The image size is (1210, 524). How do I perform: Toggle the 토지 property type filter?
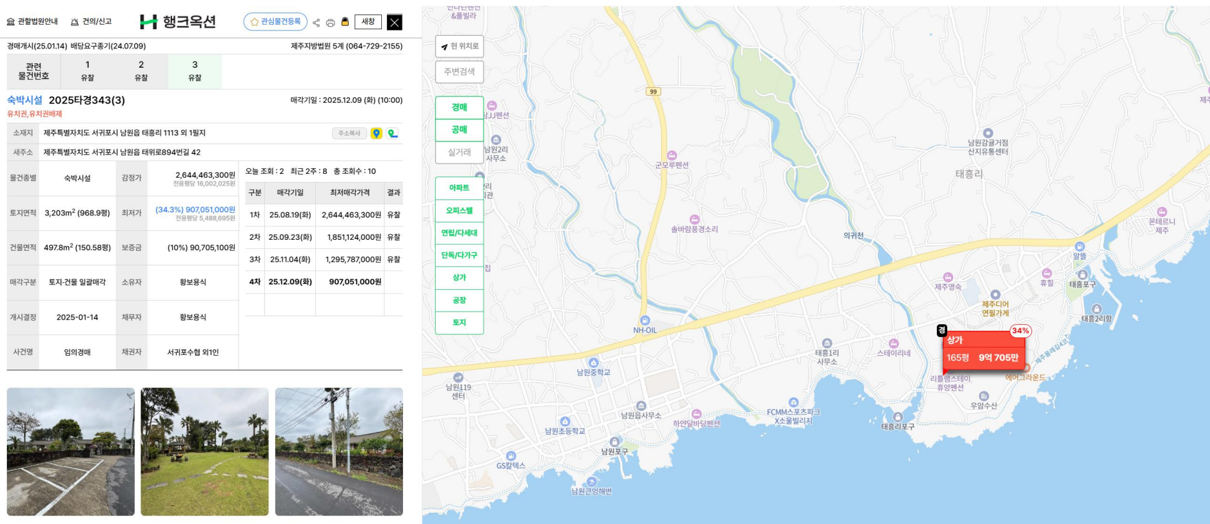pyautogui.click(x=459, y=323)
